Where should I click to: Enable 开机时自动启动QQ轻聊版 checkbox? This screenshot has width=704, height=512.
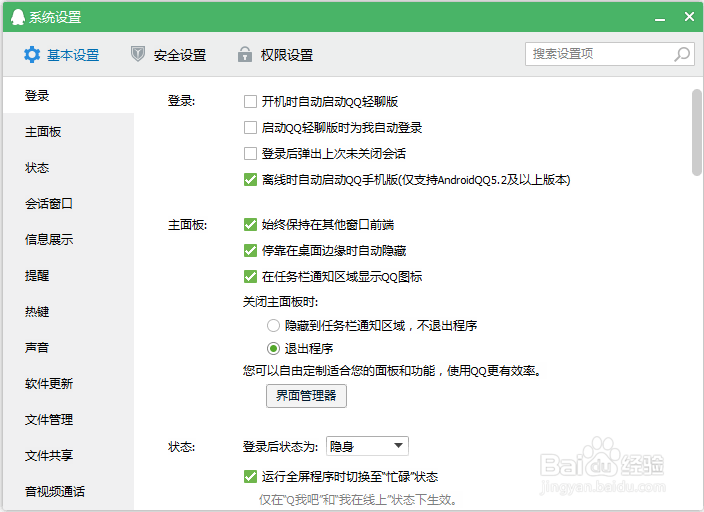tap(251, 102)
